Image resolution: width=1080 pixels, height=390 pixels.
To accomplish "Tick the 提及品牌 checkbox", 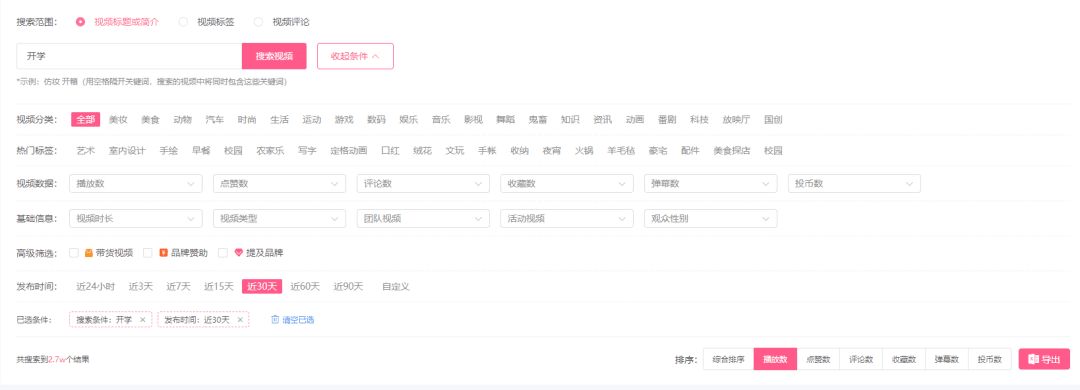I will point(222,253).
